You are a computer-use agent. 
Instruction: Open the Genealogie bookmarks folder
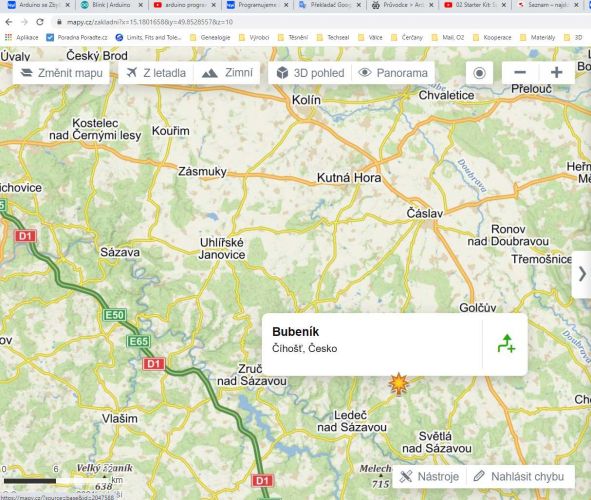pos(210,37)
